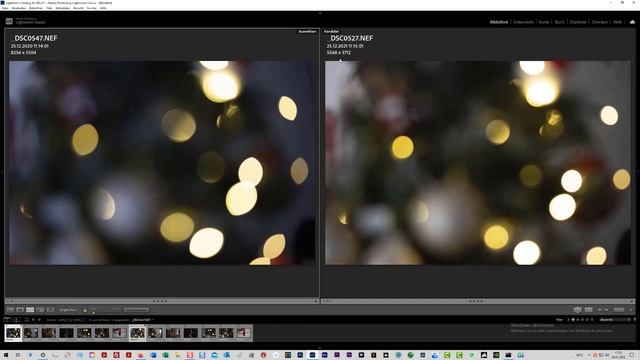Open the Ansicht menu
The width and height of the screenshot is (640, 360).
tap(78, 8)
